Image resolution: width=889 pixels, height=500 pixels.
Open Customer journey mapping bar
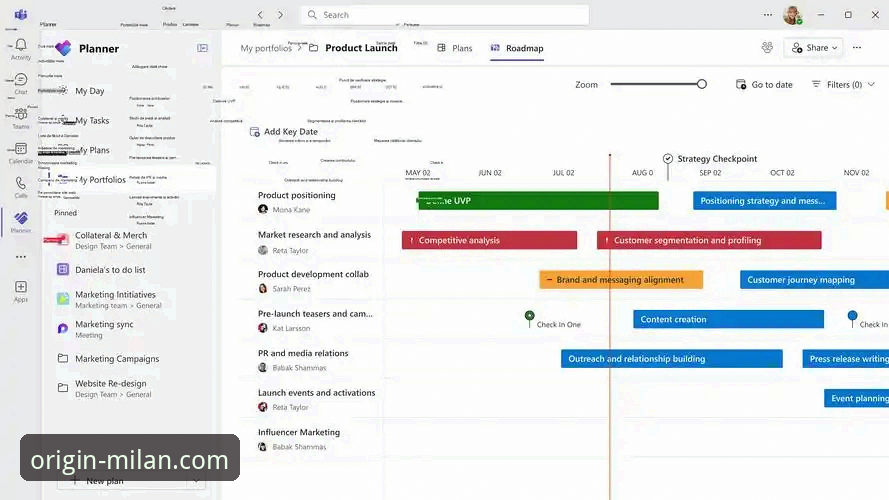click(814, 279)
